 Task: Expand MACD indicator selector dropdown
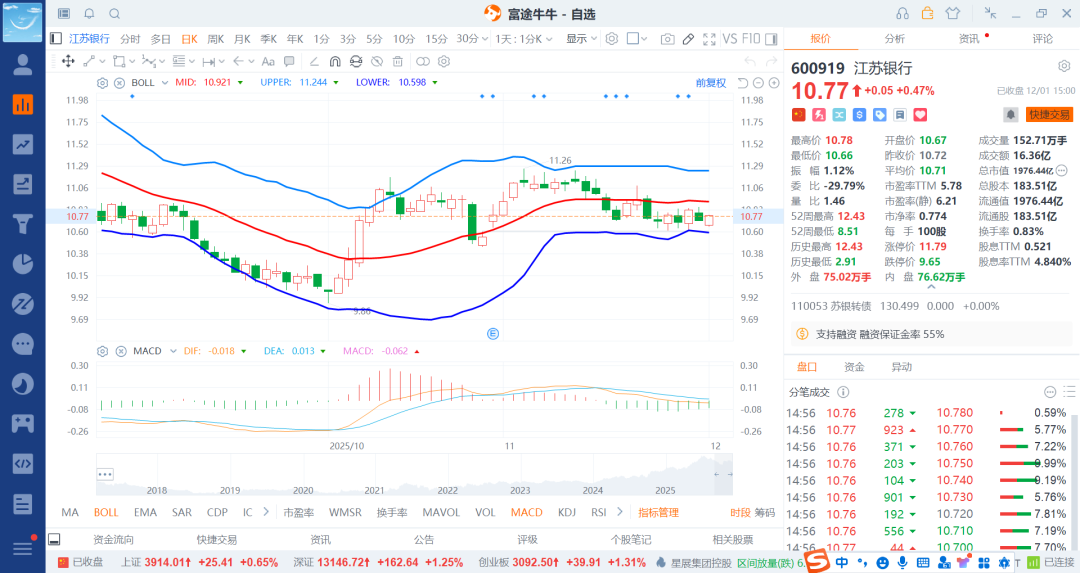click(174, 351)
